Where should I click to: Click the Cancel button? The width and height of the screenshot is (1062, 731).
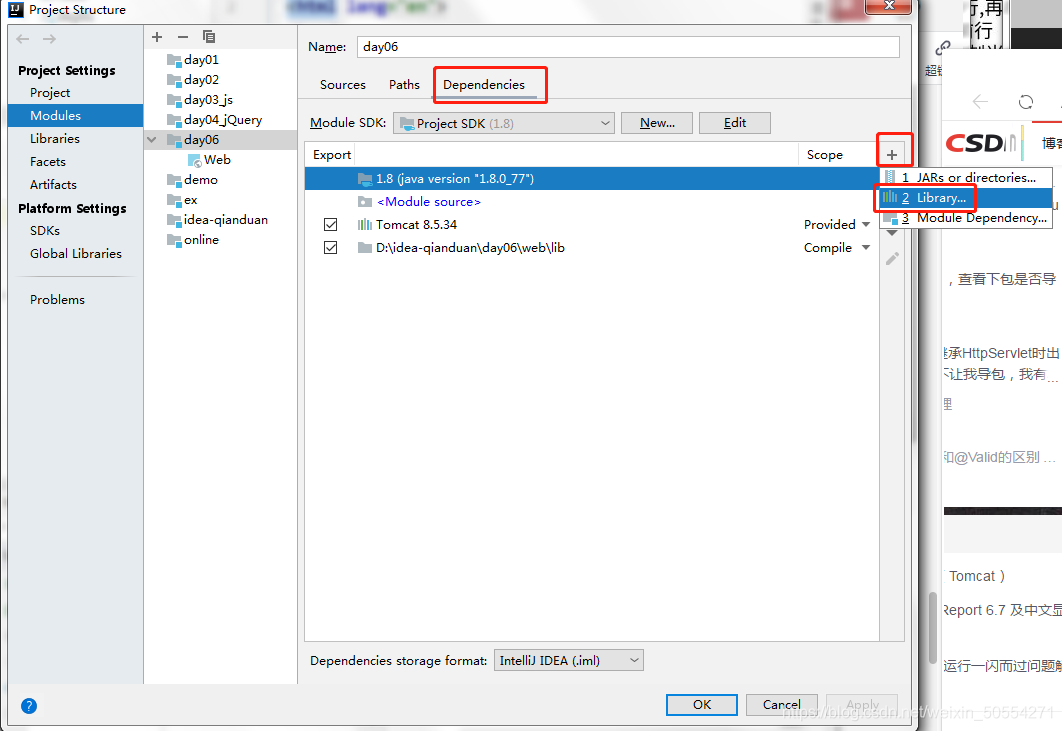(782, 705)
